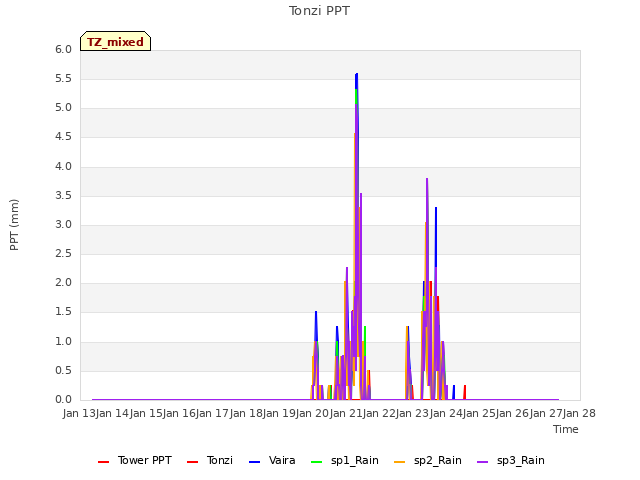Click the TZ_mixed label tag
The width and height of the screenshot is (640, 480).
[x=116, y=41]
